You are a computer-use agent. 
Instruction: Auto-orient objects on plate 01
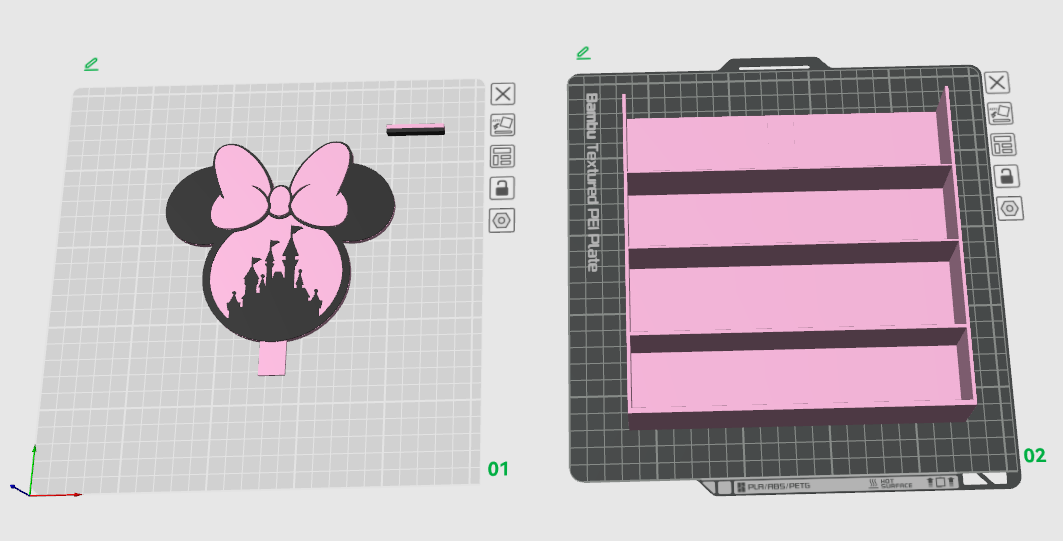click(x=502, y=125)
